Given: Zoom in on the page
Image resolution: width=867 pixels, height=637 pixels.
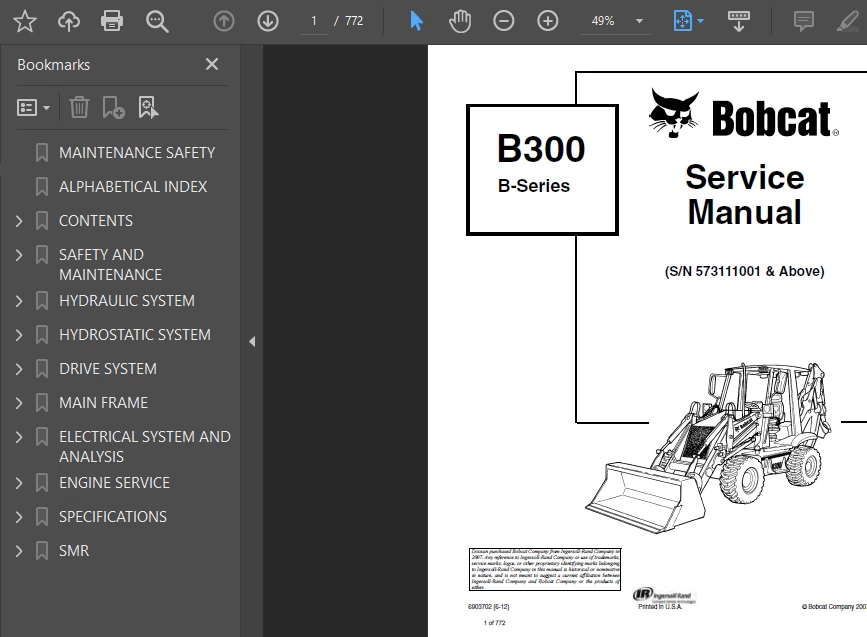Looking at the screenshot, I should click(x=547, y=20).
